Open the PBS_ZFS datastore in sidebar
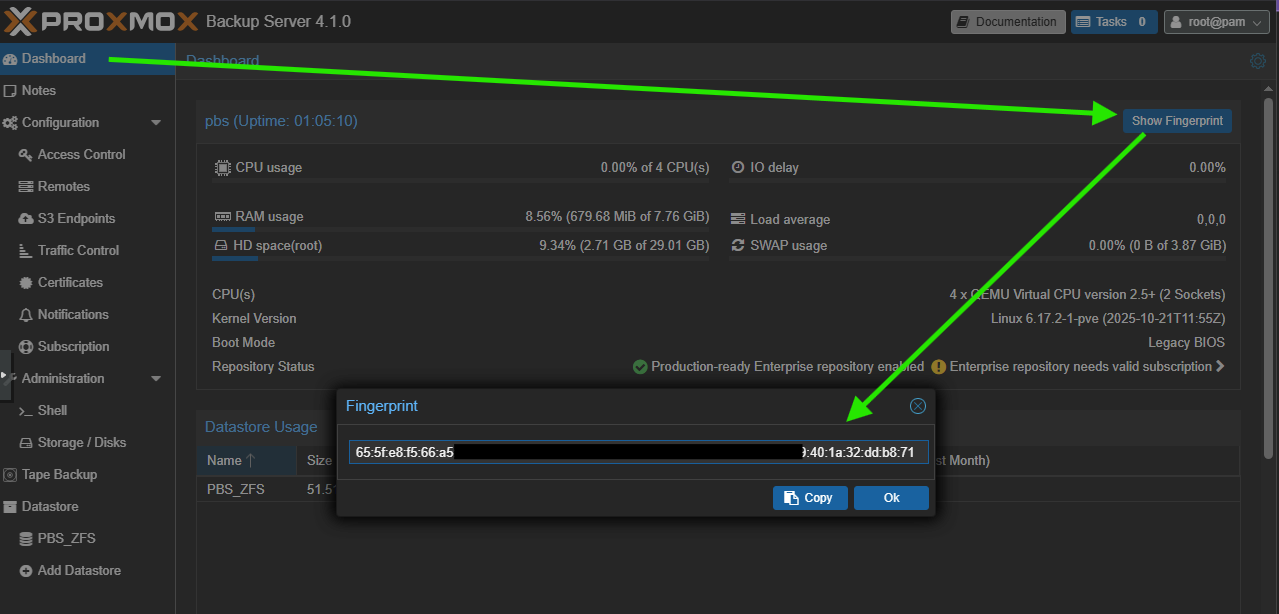Screen dimensions: 1279x614 tap(66, 538)
